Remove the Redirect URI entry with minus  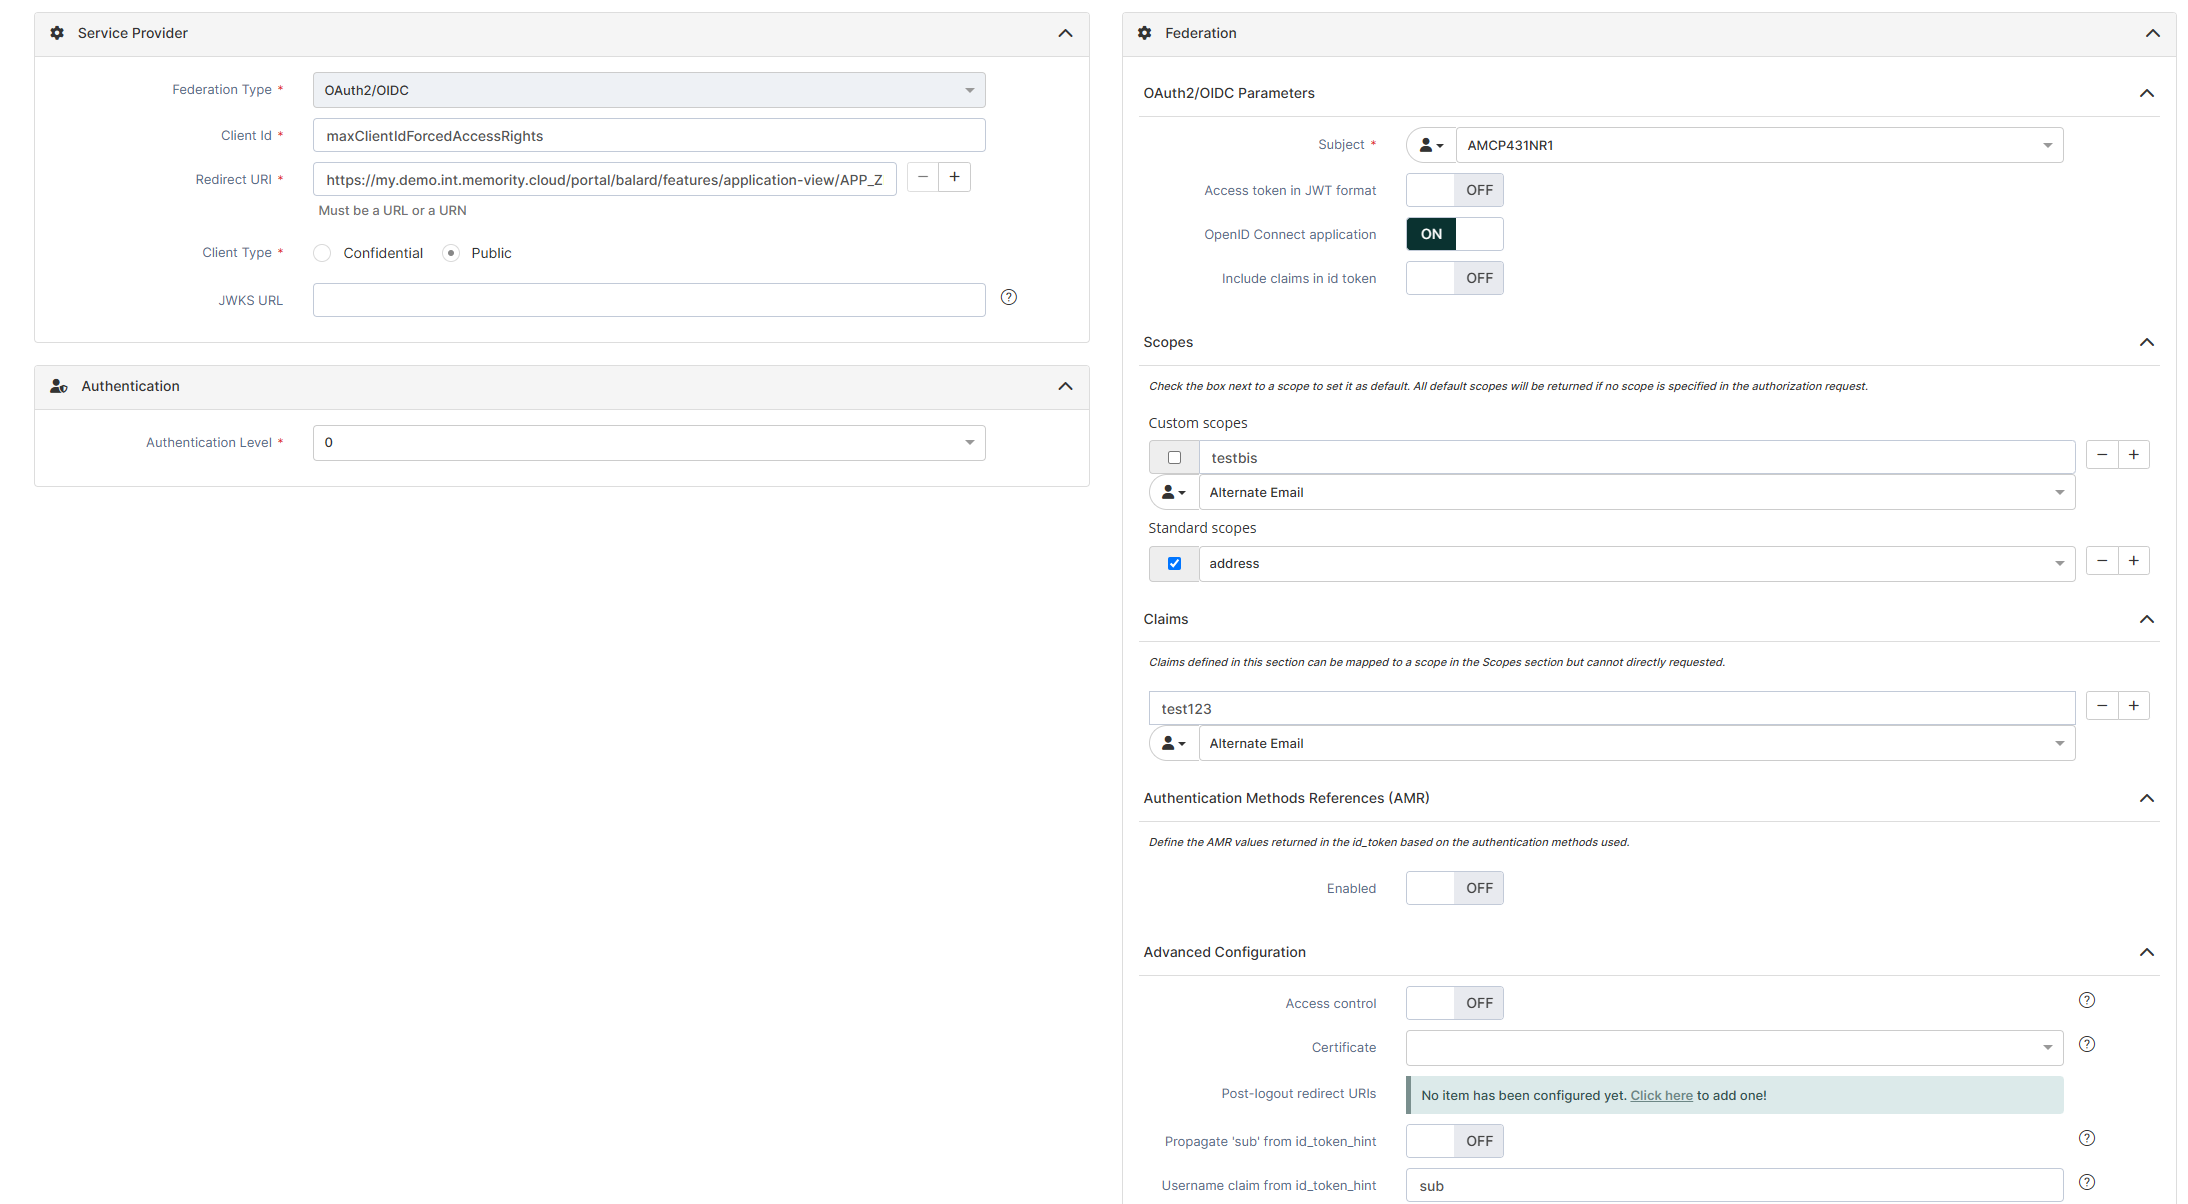923,177
